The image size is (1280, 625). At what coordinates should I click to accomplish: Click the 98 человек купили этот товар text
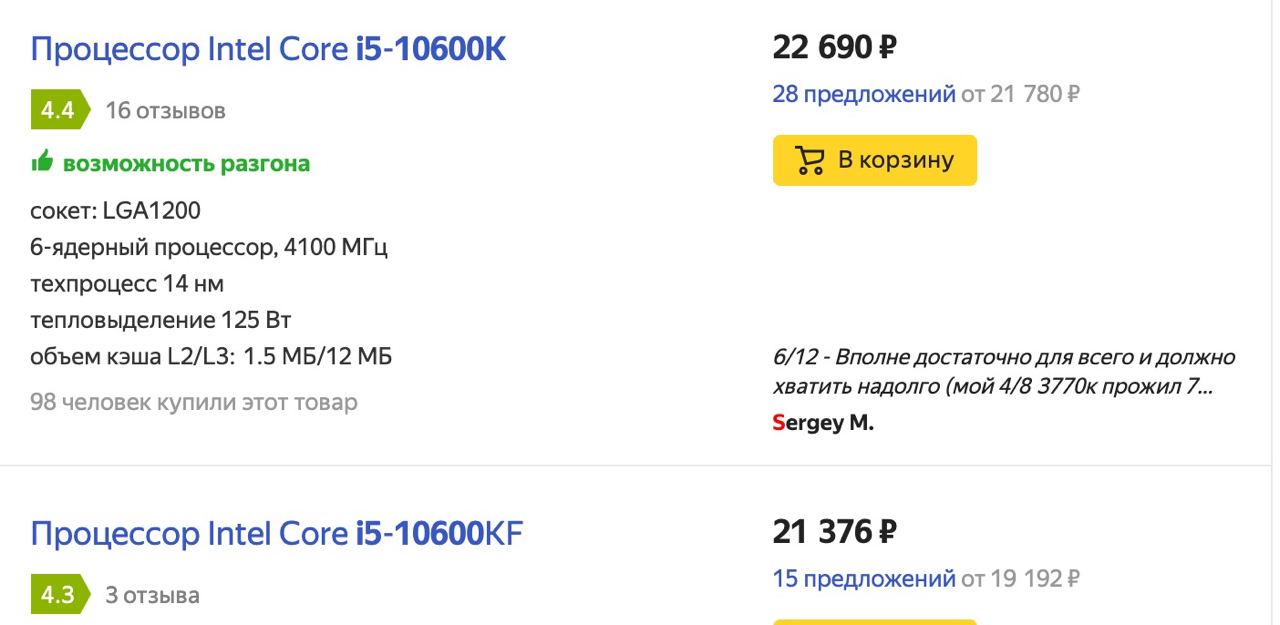(194, 402)
